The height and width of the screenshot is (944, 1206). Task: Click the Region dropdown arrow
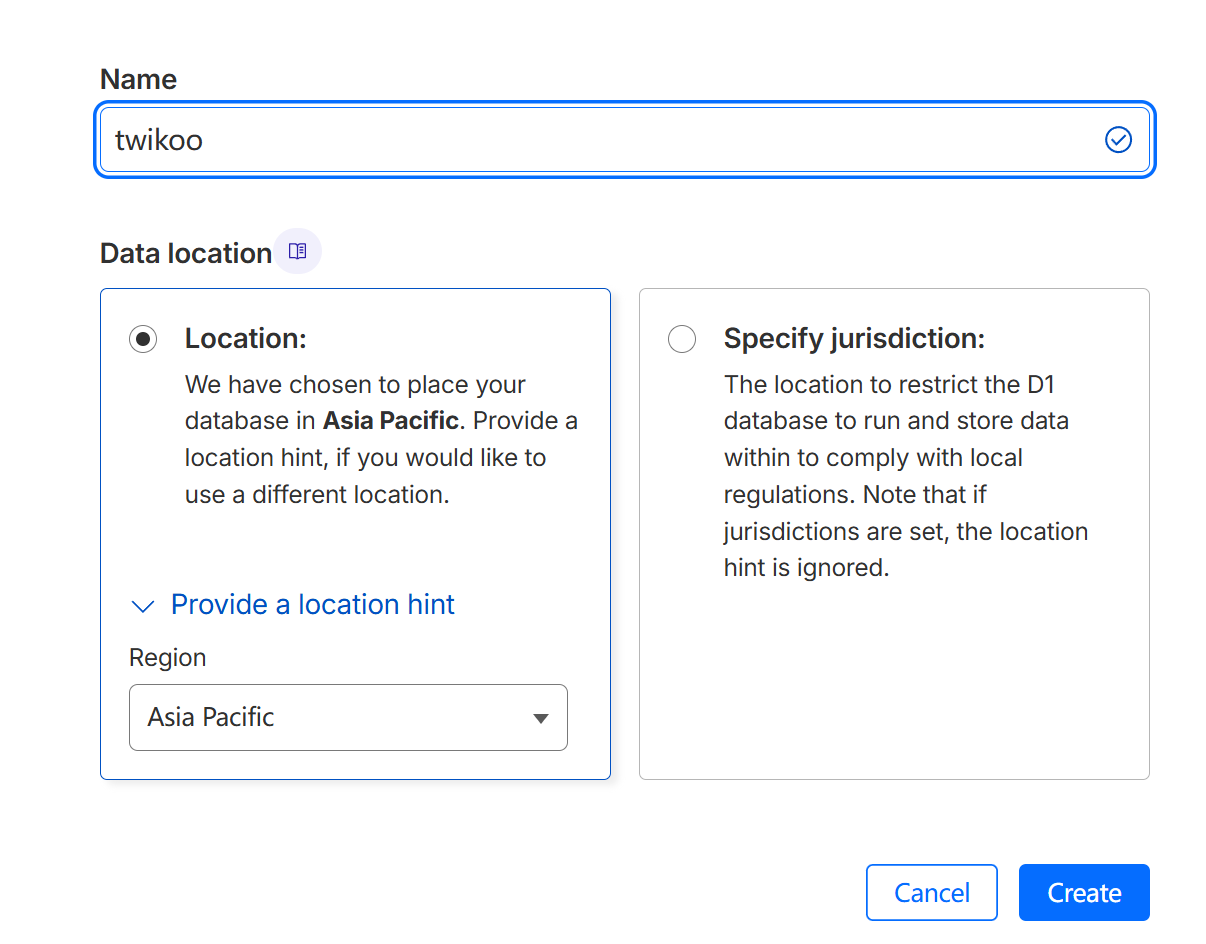point(541,718)
